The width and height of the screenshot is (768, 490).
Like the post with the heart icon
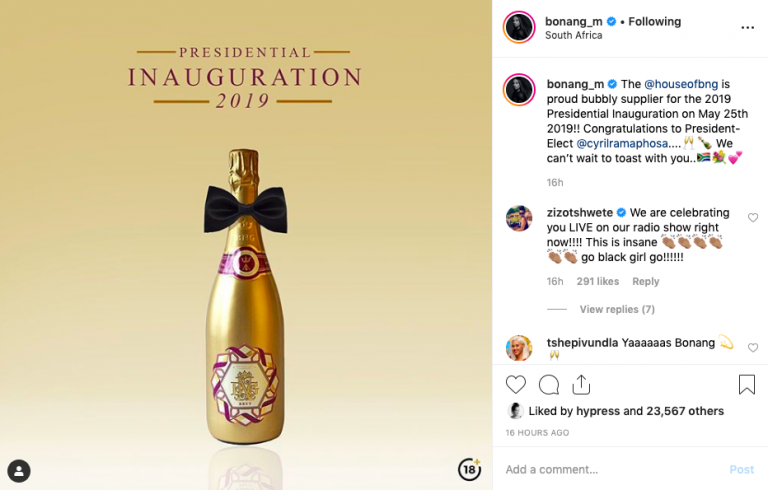click(516, 385)
